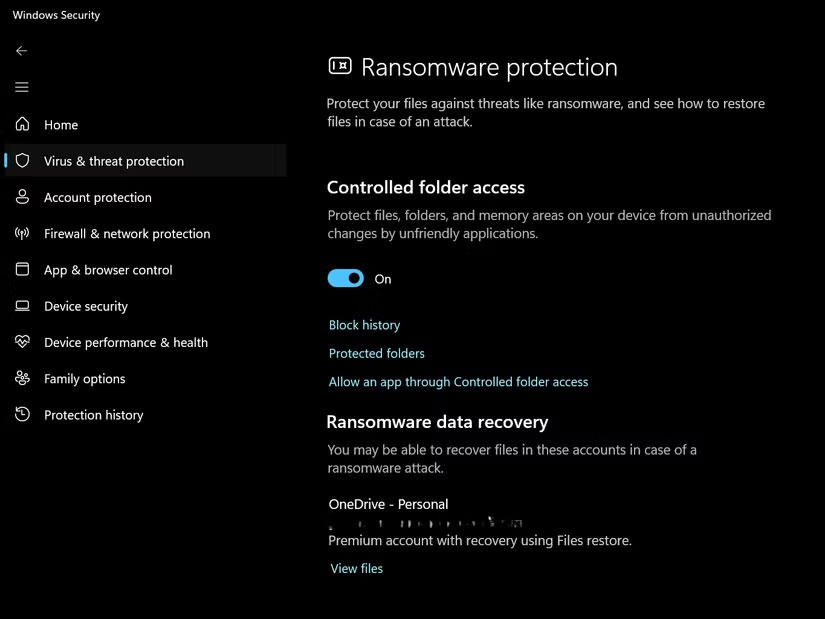
Task: Click the Ransomware protection header icon
Action: 339,65
